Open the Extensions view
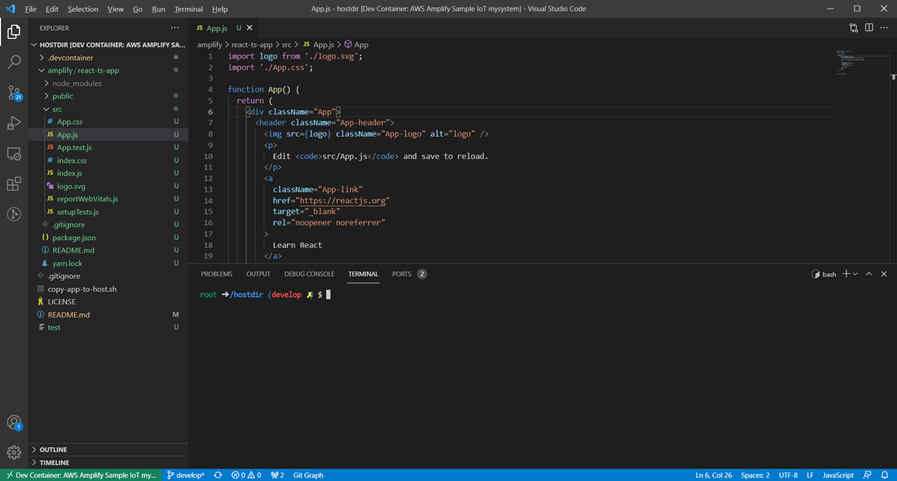Image resolution: width=897 pixels, height=481 pixels. point(14,184)
